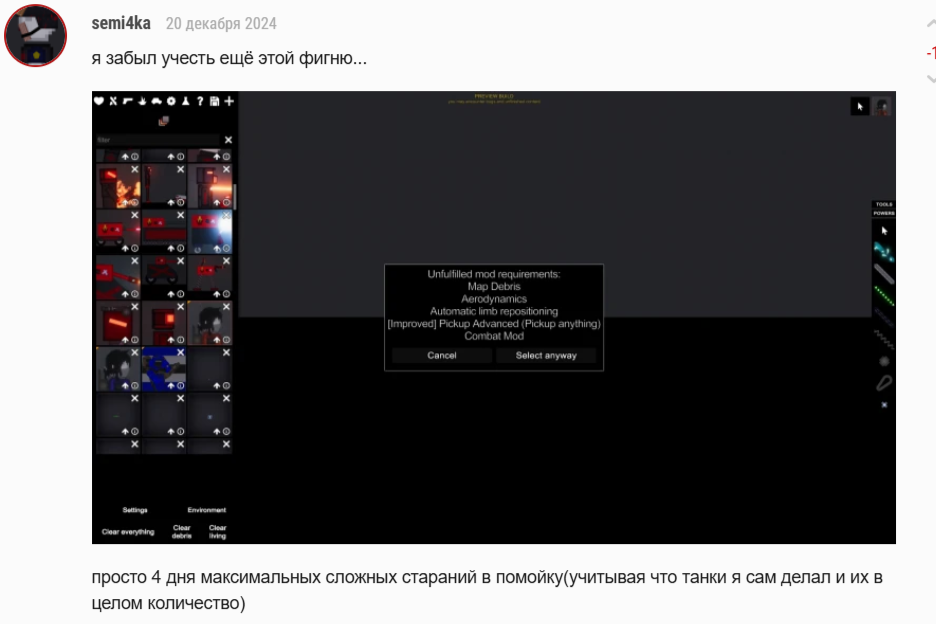Open the Misc question-mark category

click(200, 101)
